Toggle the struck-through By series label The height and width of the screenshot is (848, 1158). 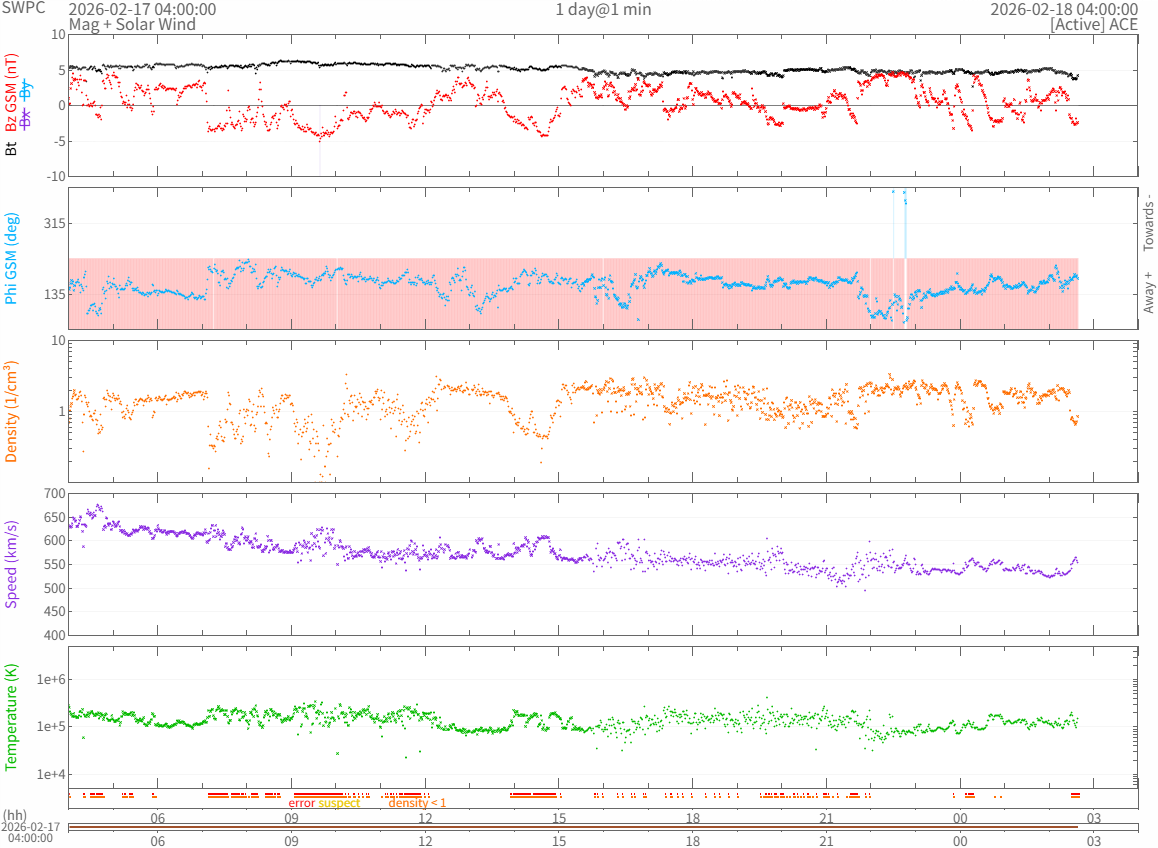(x=27, y=89)
